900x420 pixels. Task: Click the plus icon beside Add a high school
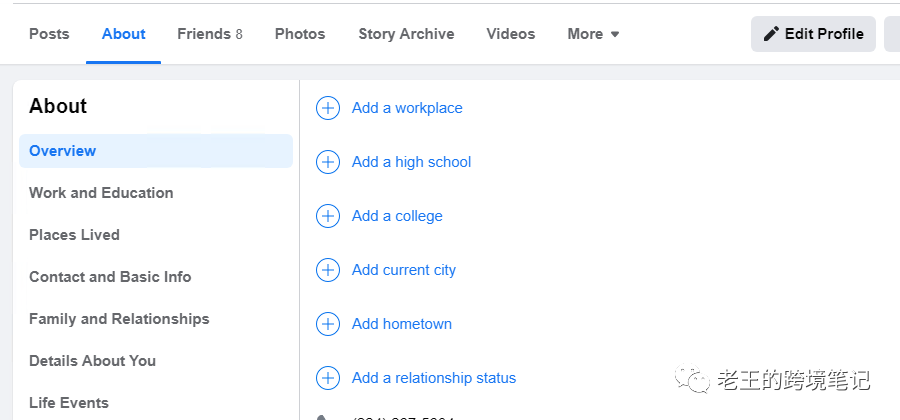[328, 162]
